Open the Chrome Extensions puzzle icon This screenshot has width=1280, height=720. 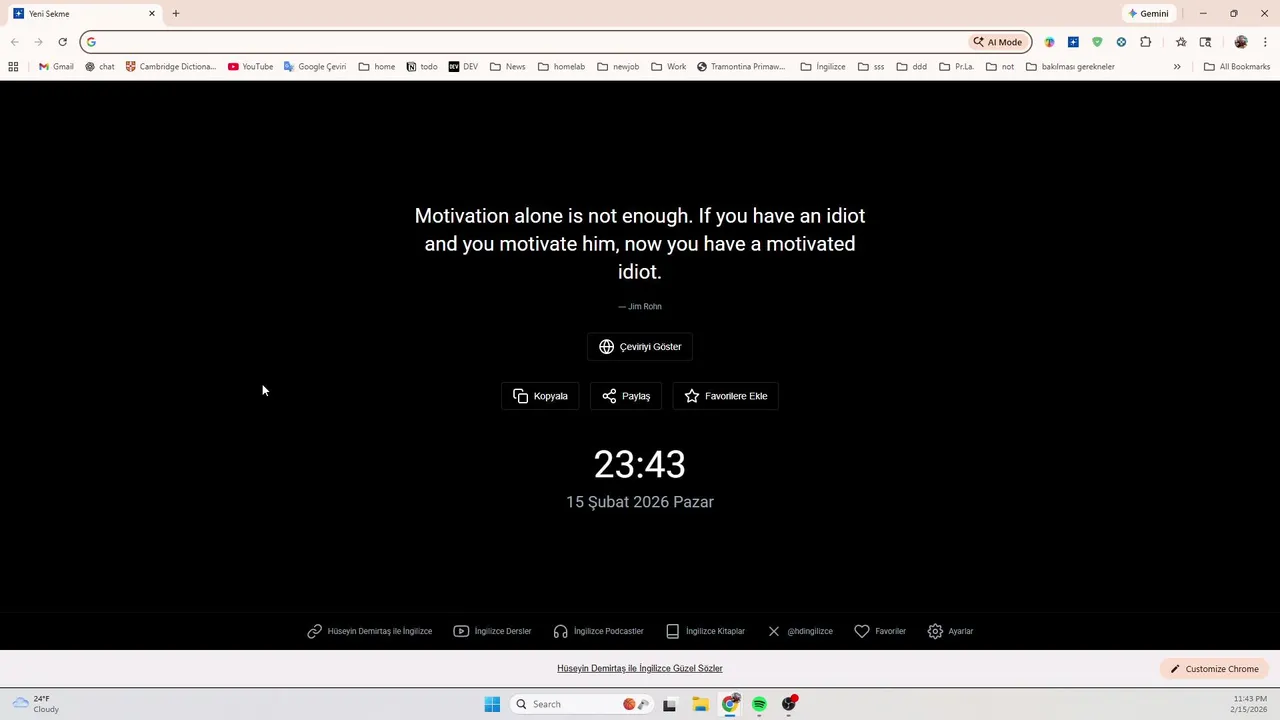coord(1145,42)
